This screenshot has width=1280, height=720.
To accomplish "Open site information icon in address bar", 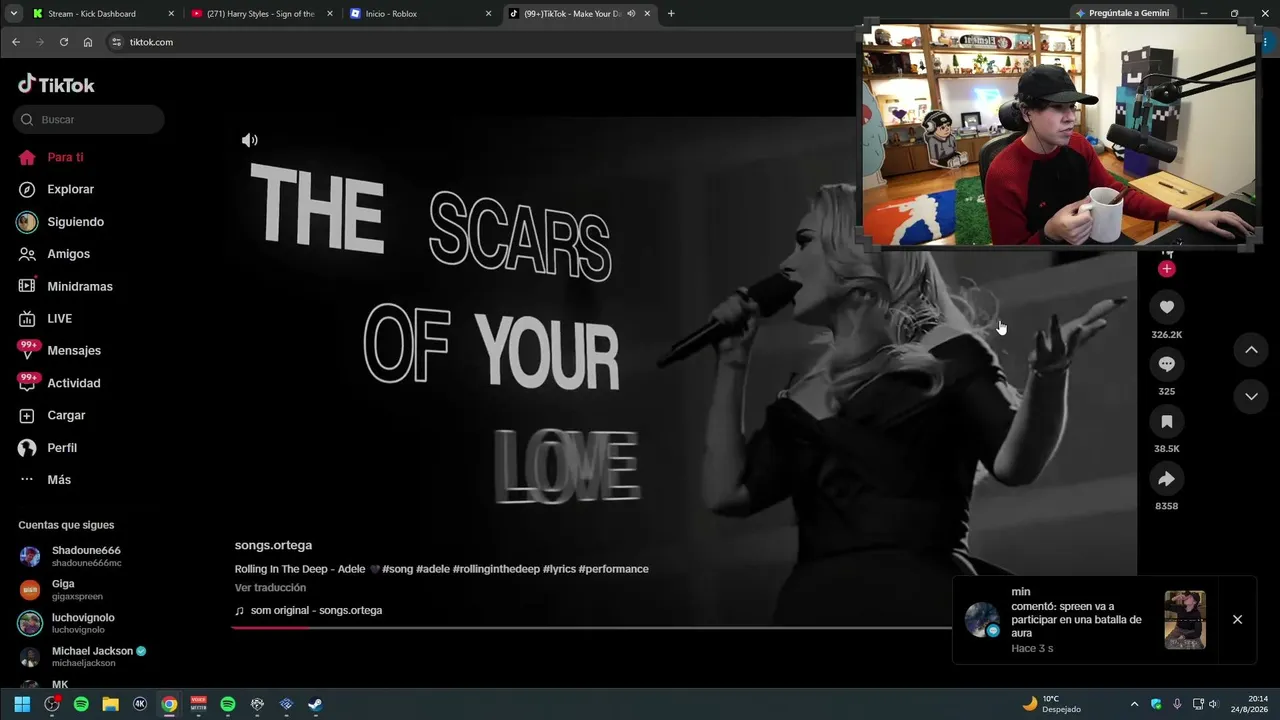I will 116,42.
